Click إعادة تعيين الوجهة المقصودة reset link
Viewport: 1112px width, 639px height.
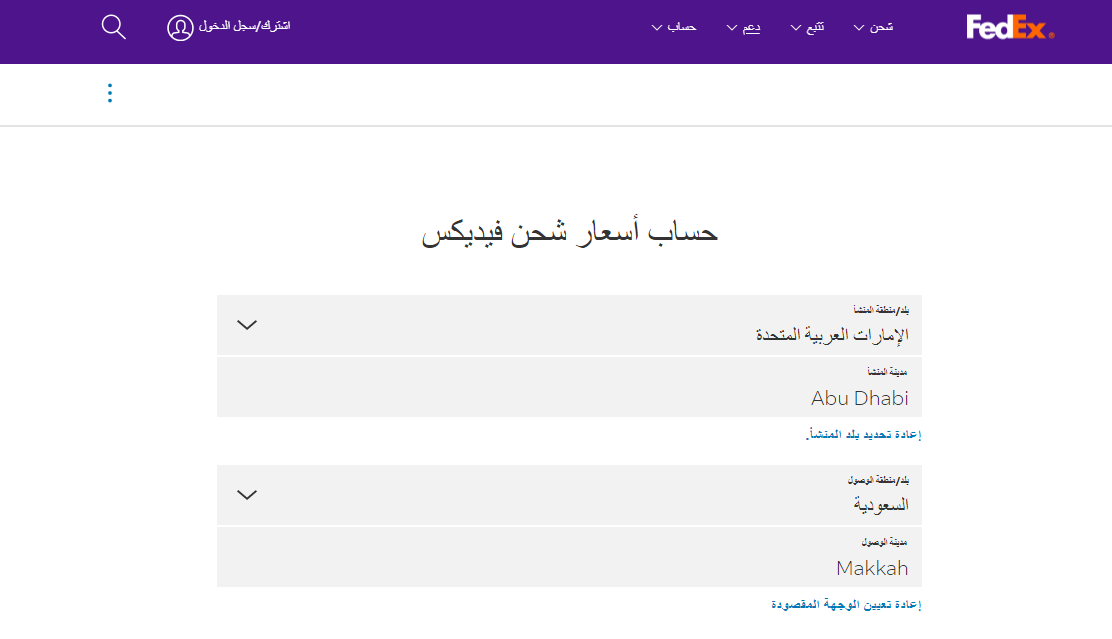coord(846,604)
